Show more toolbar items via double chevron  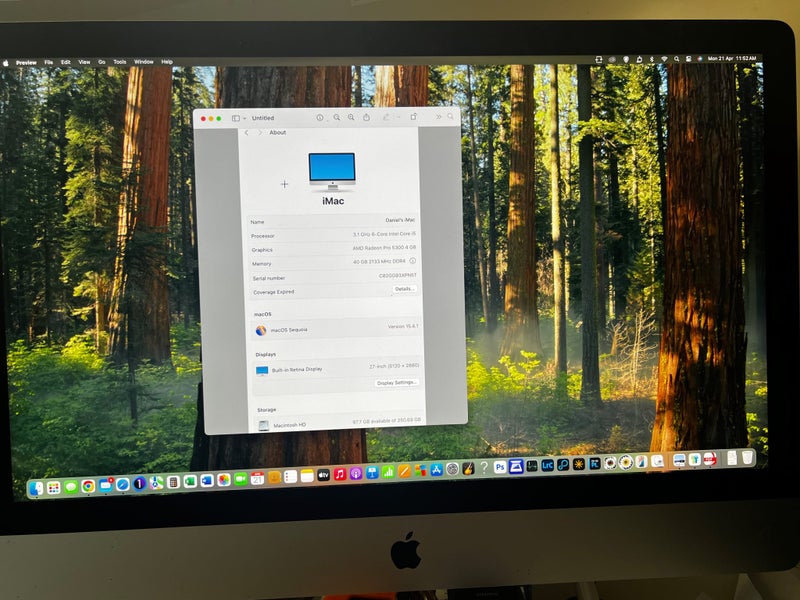pyautogui.click(x=437, y=117)
